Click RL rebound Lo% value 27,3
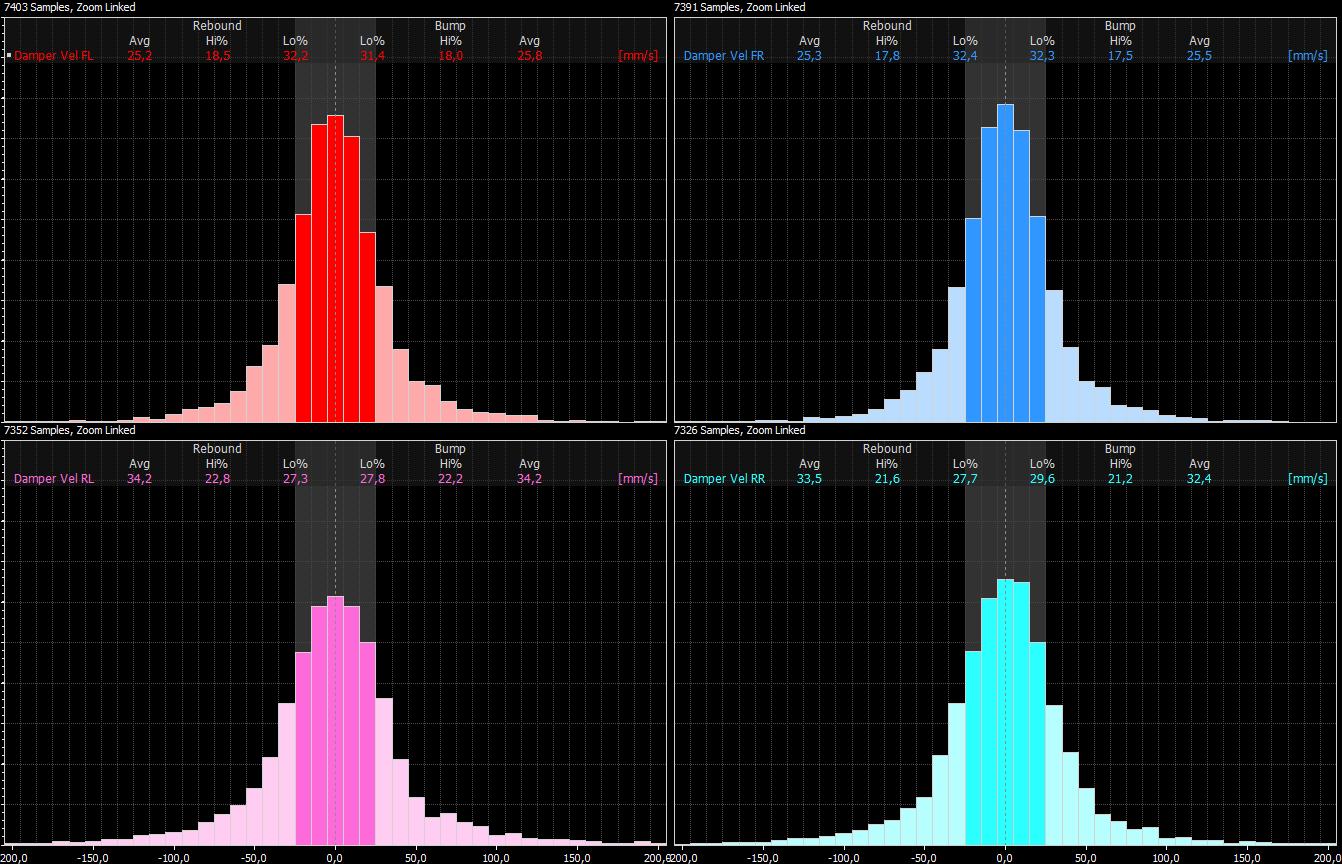The height and width of the screenshot is (864, 1342). point(295,479)
